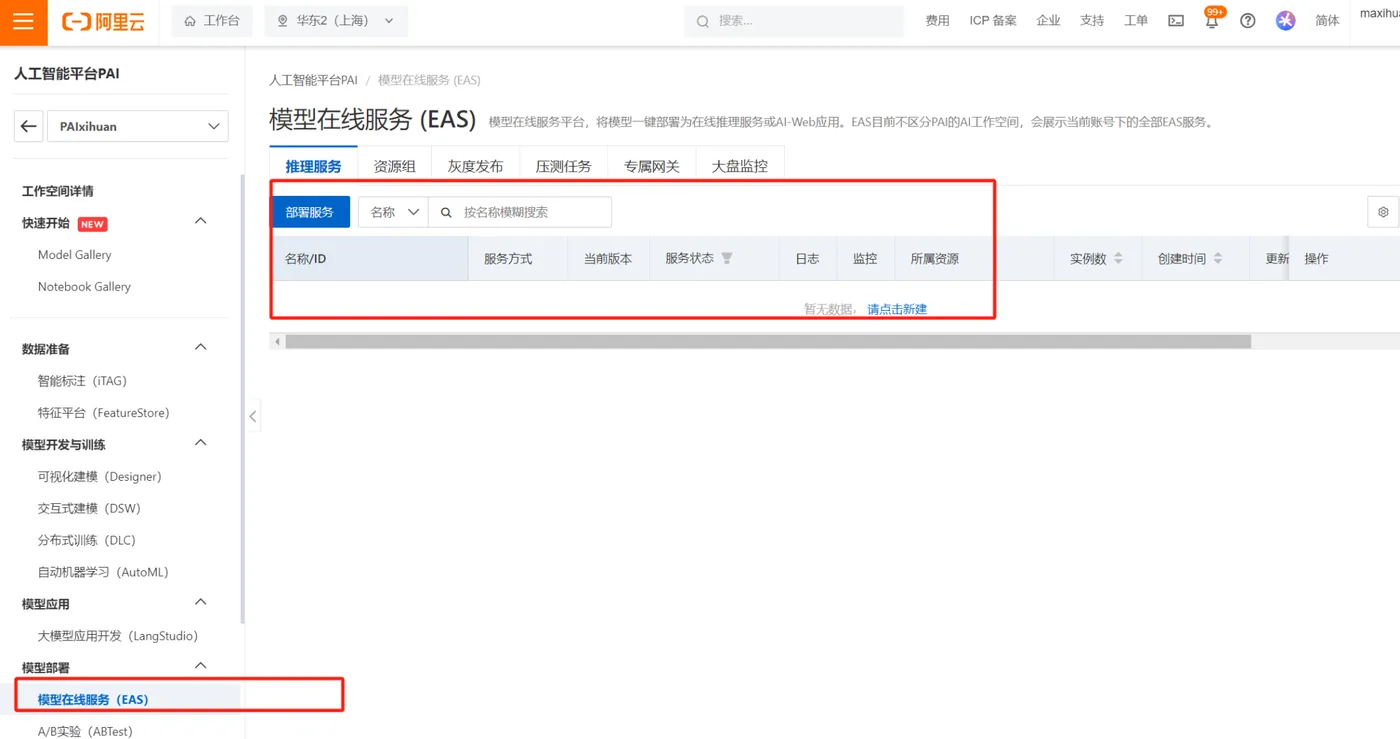
Task: Open the 服务状态 column filter icon
Action: (727, 258)
